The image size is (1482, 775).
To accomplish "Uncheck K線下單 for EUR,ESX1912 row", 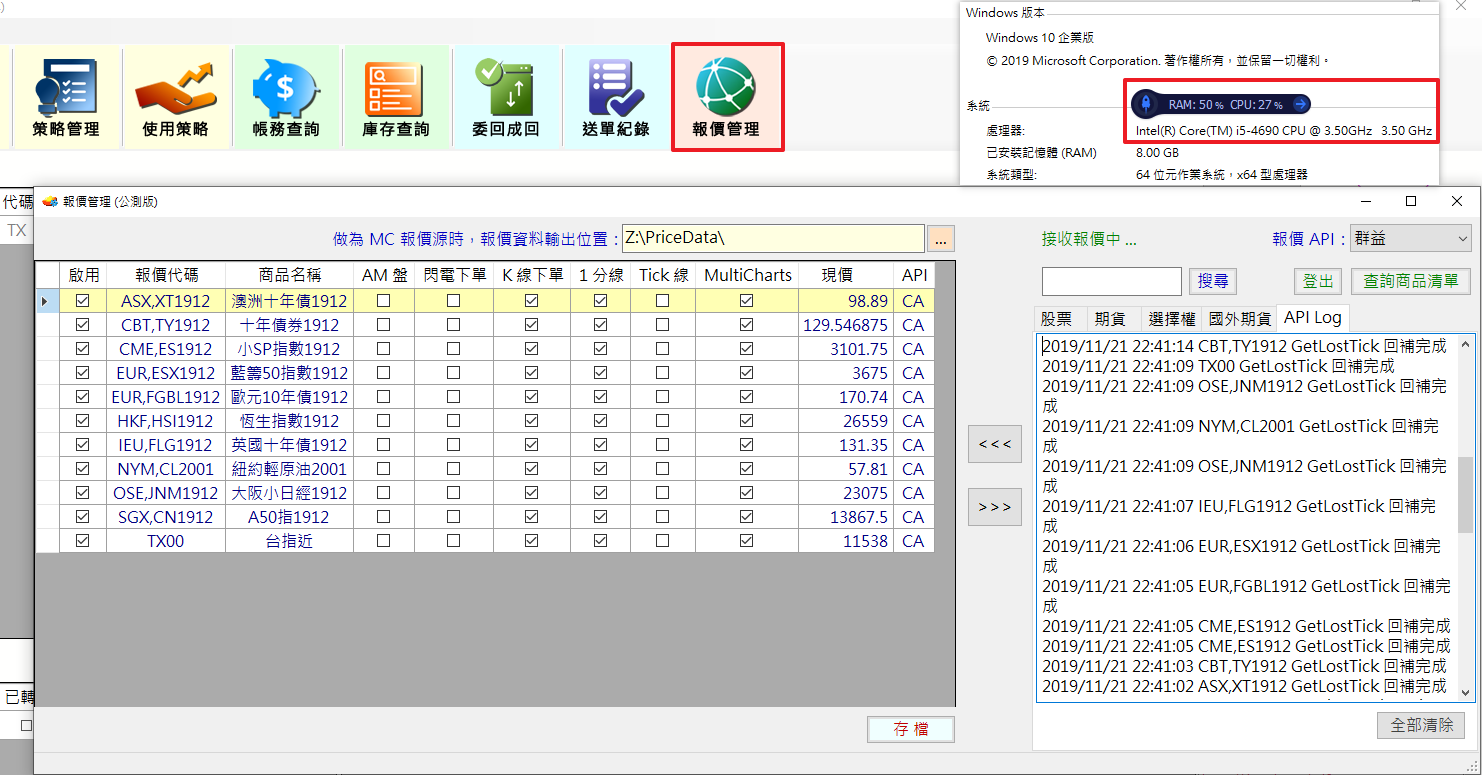I will point(532,373).
